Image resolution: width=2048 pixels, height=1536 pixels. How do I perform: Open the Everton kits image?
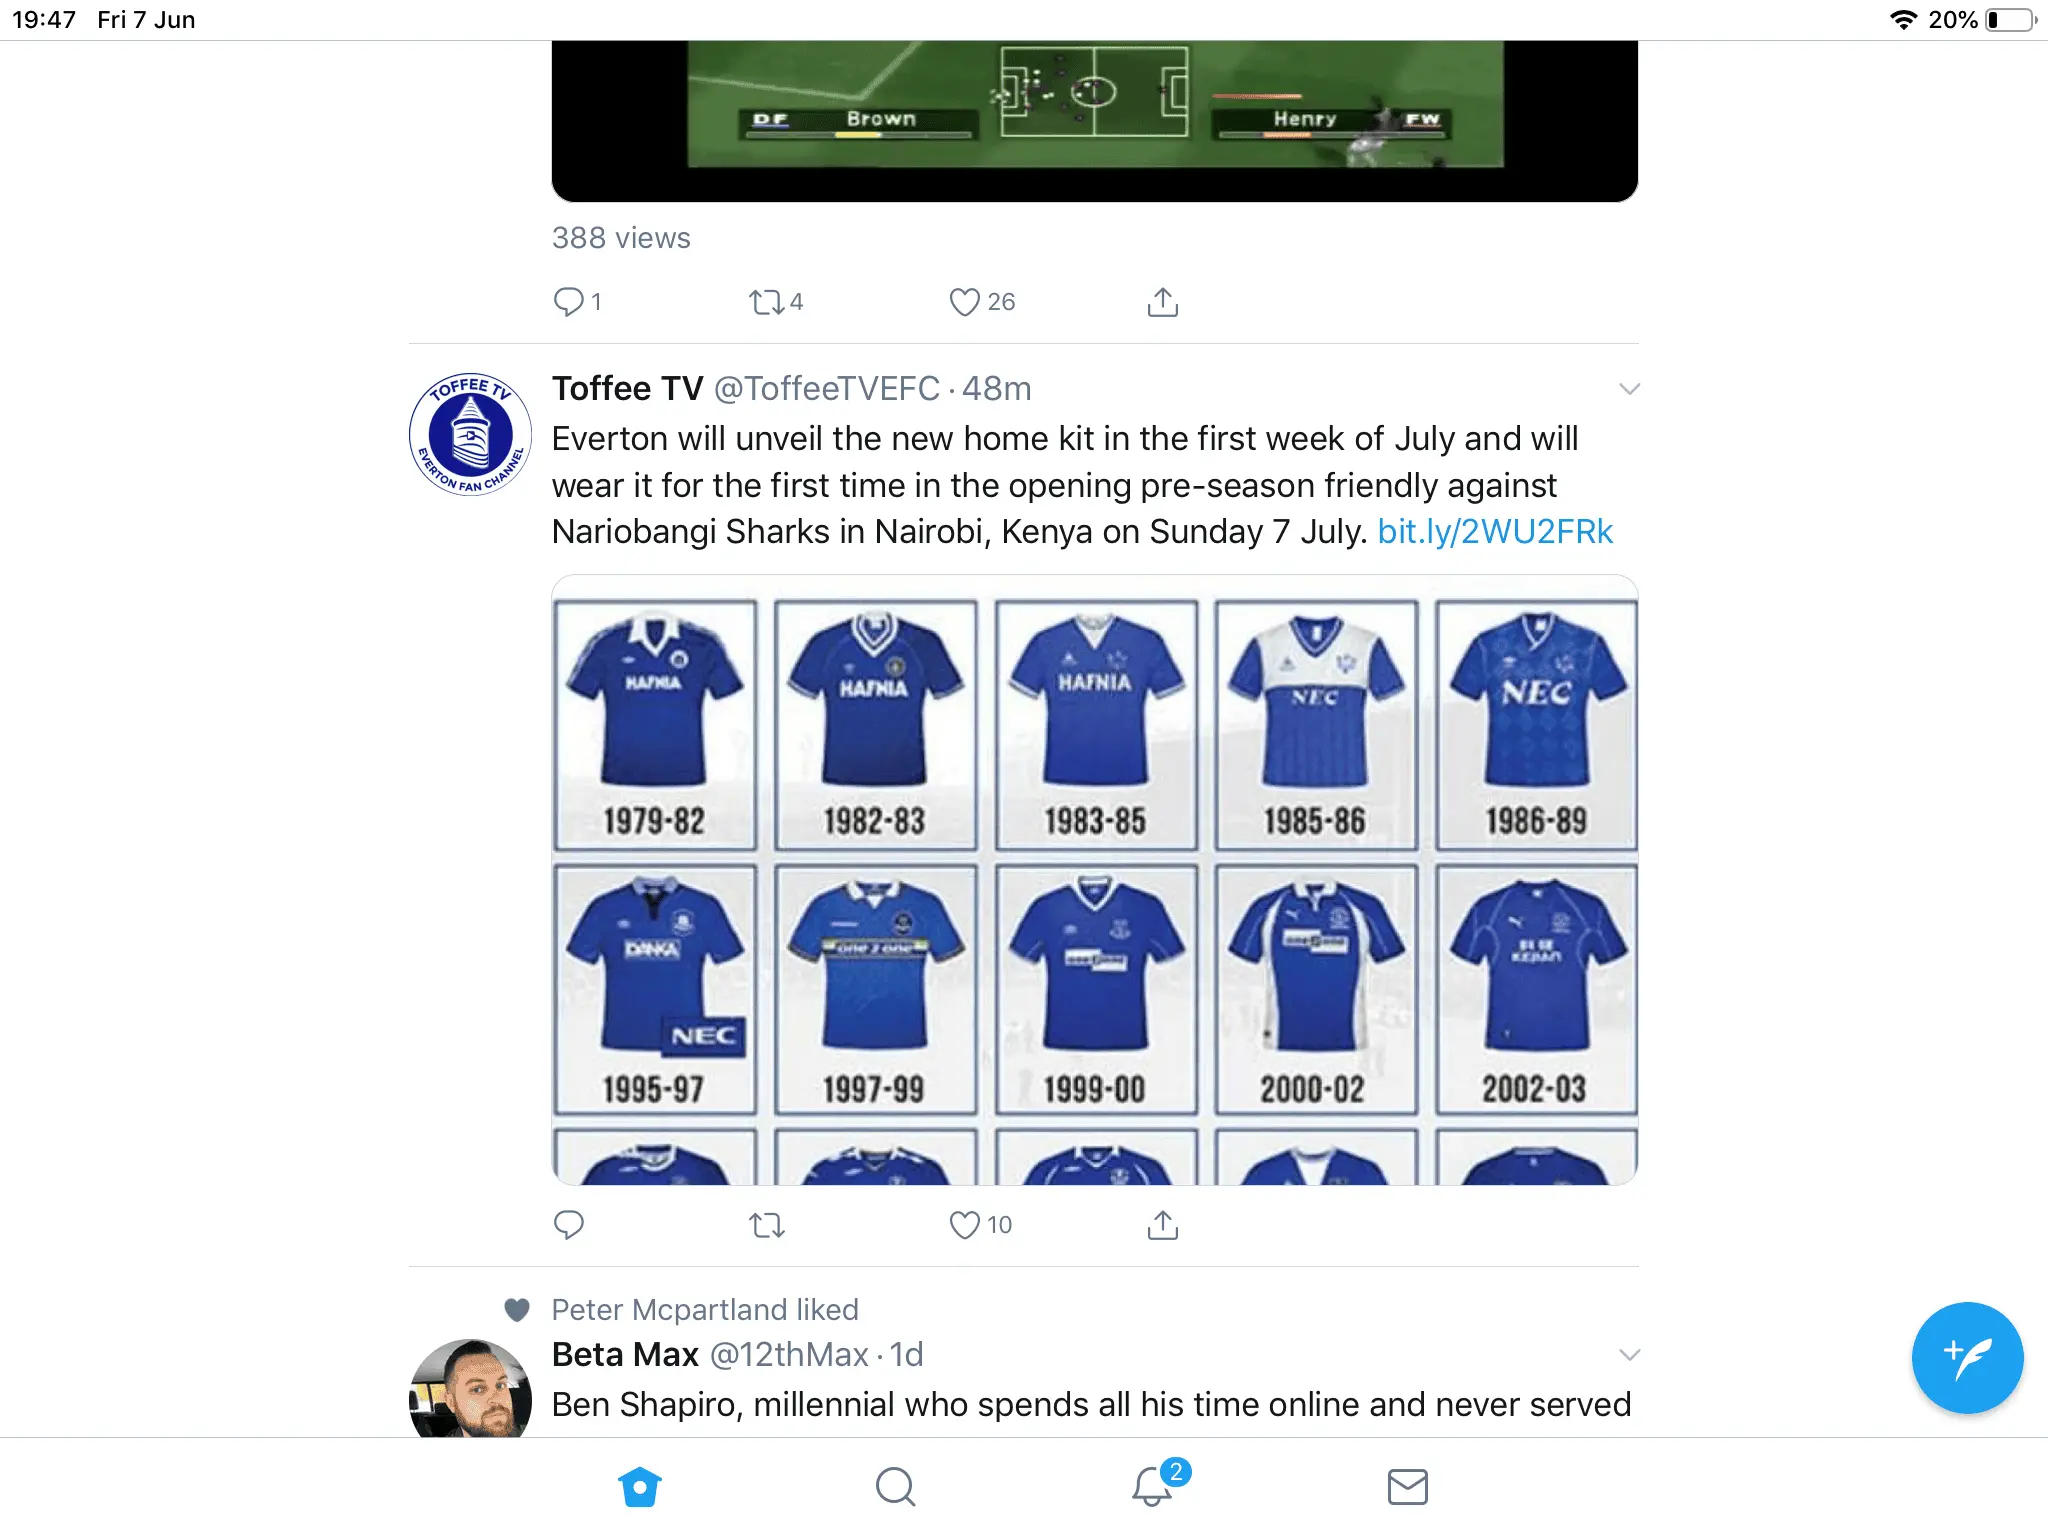coord(1094,880)
